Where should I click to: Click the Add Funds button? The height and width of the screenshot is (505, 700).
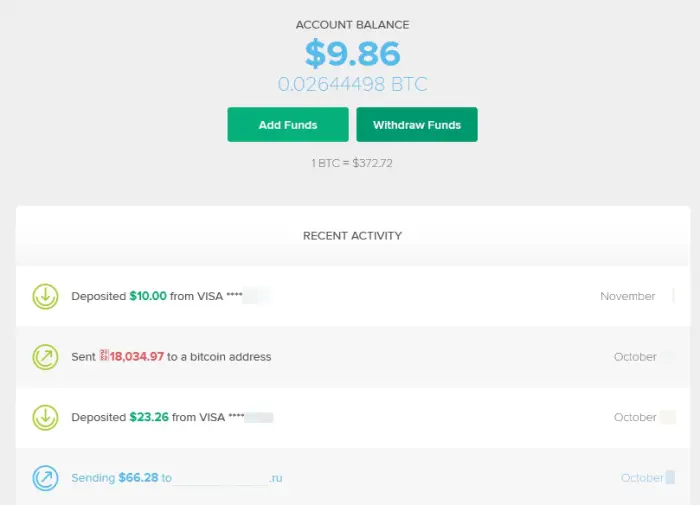click(288, 125)
